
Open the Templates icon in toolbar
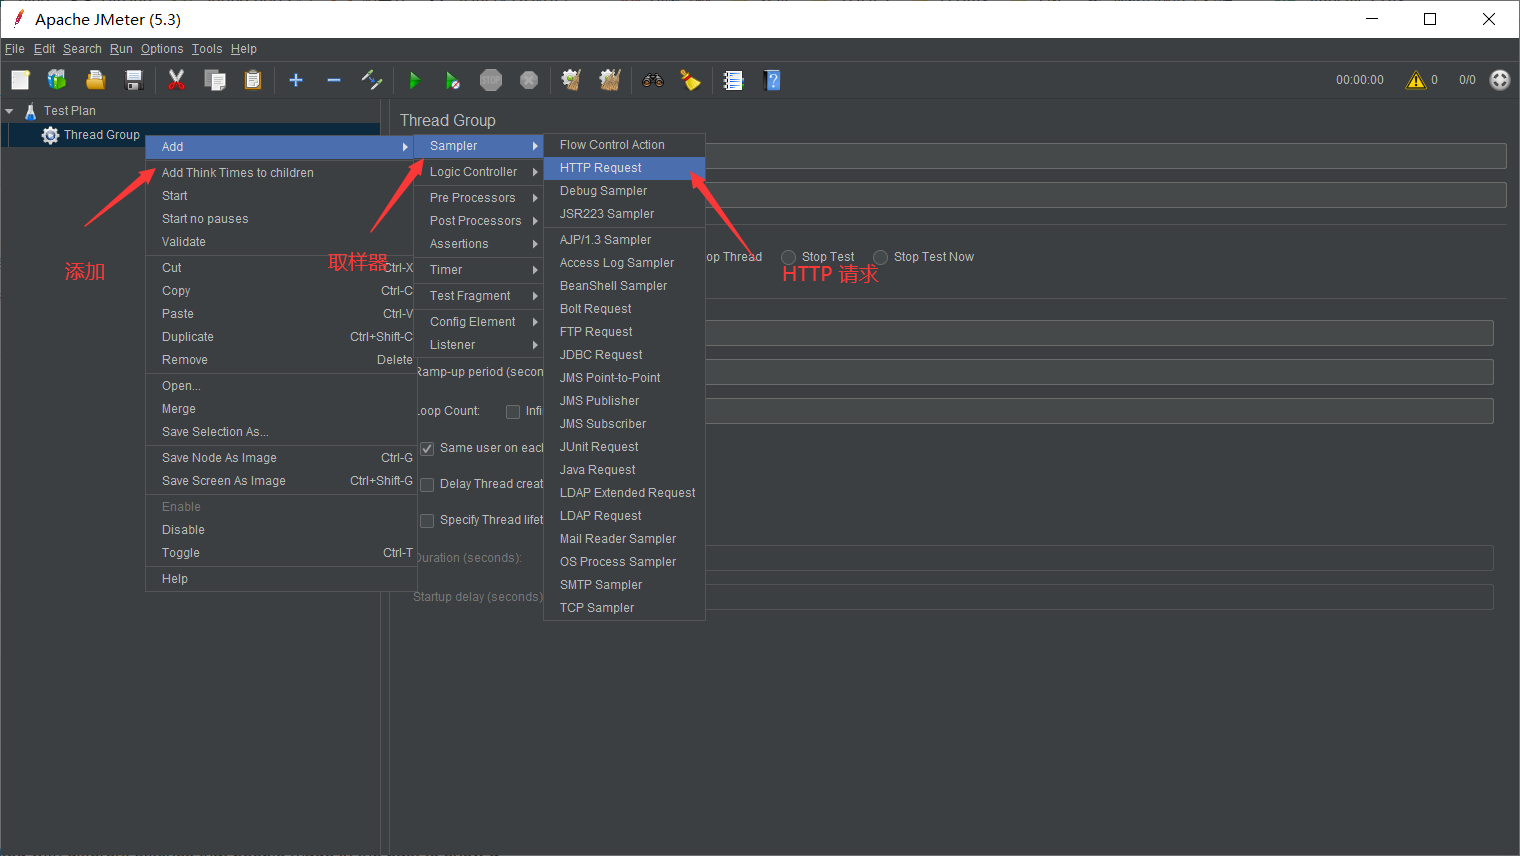point(57,80)
